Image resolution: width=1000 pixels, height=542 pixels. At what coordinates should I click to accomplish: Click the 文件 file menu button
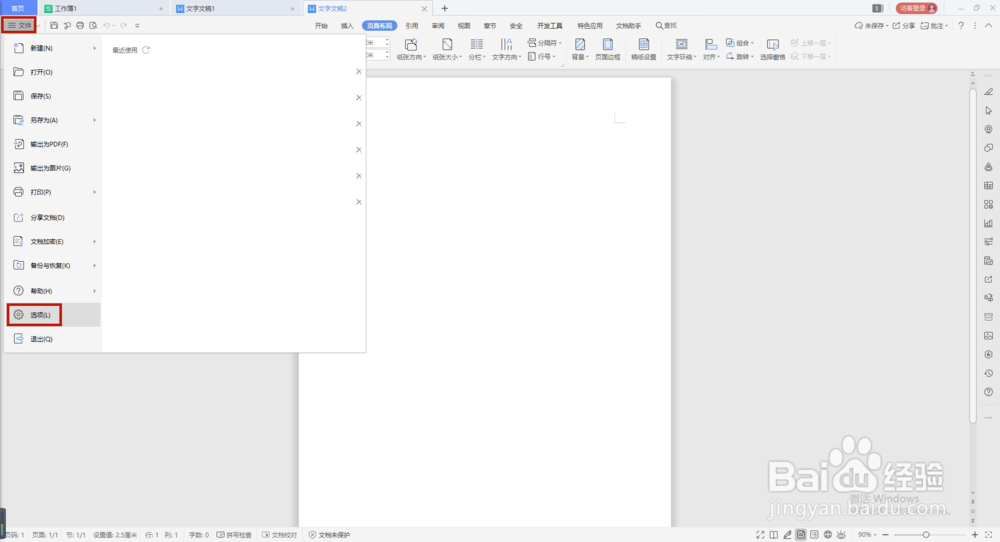click(19, 26)
